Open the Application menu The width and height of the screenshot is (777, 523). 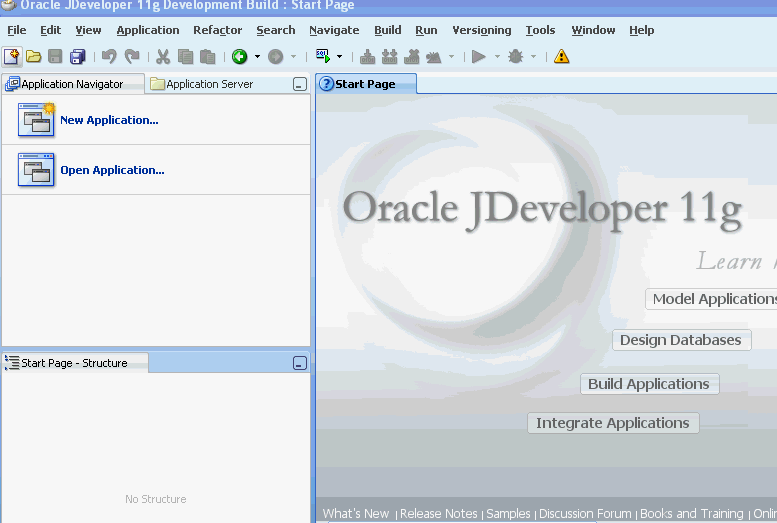tap(148, 30)
